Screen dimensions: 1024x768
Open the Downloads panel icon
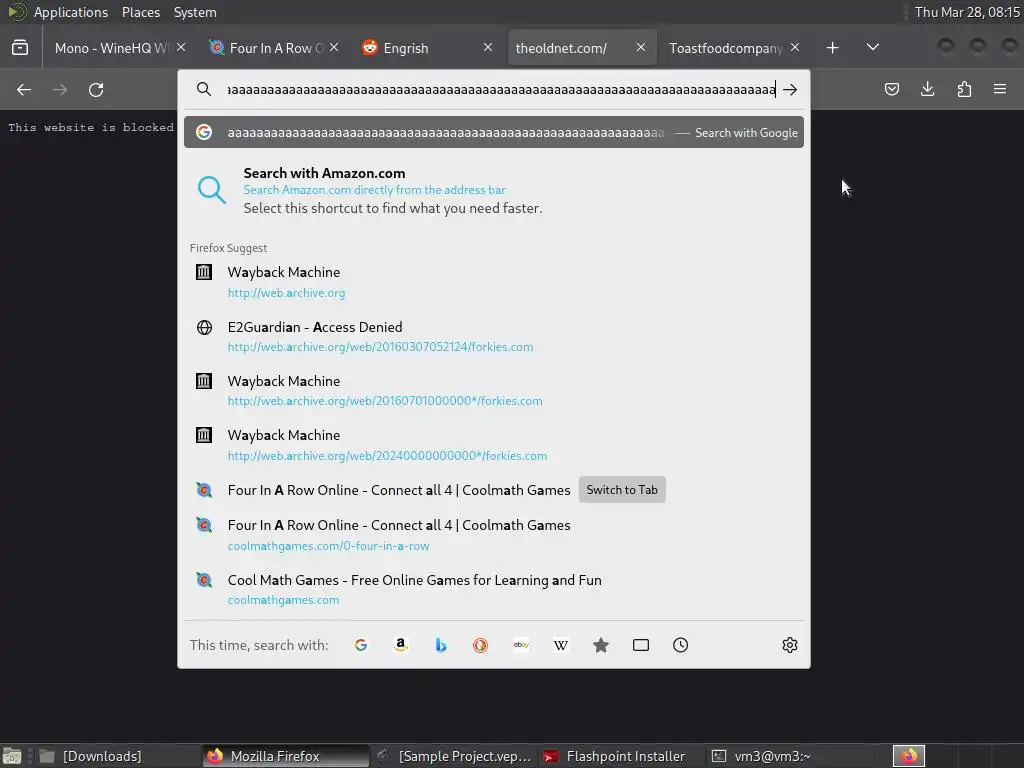click(x=927, y=89)
